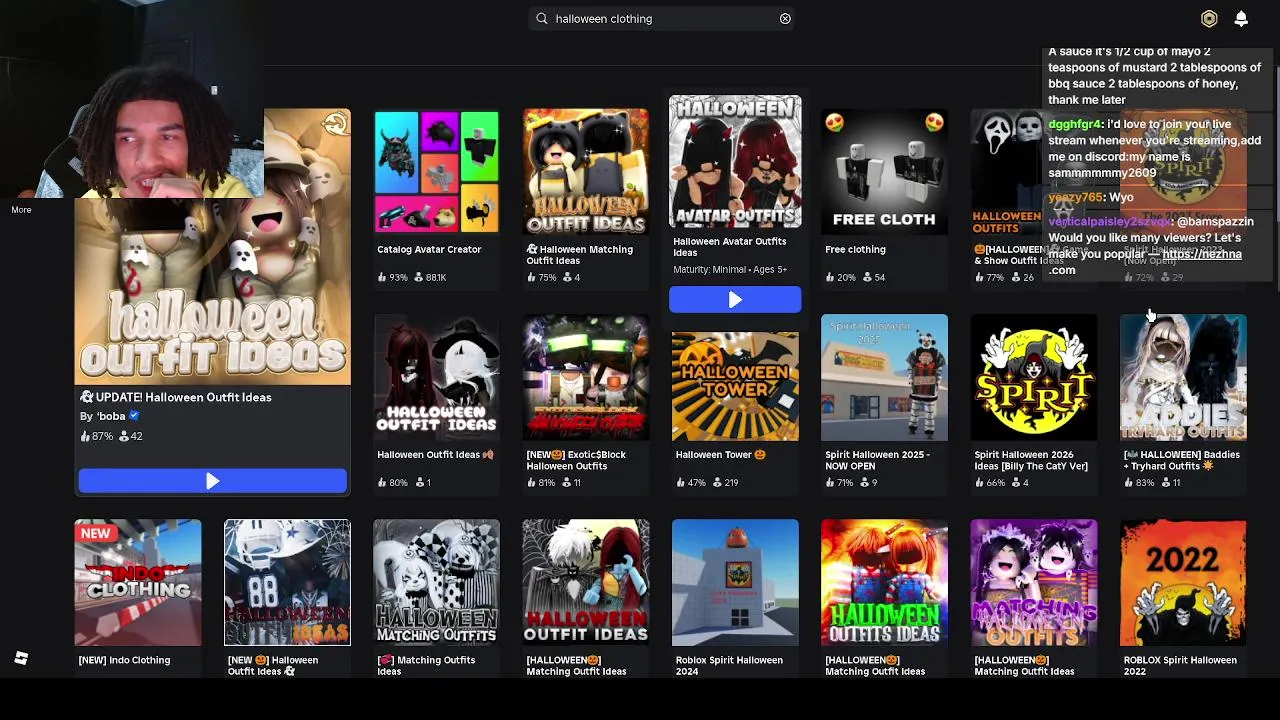Play Halloween Avatar Outfits ideas
The image size is (1280, 720).
coord(735,300)
